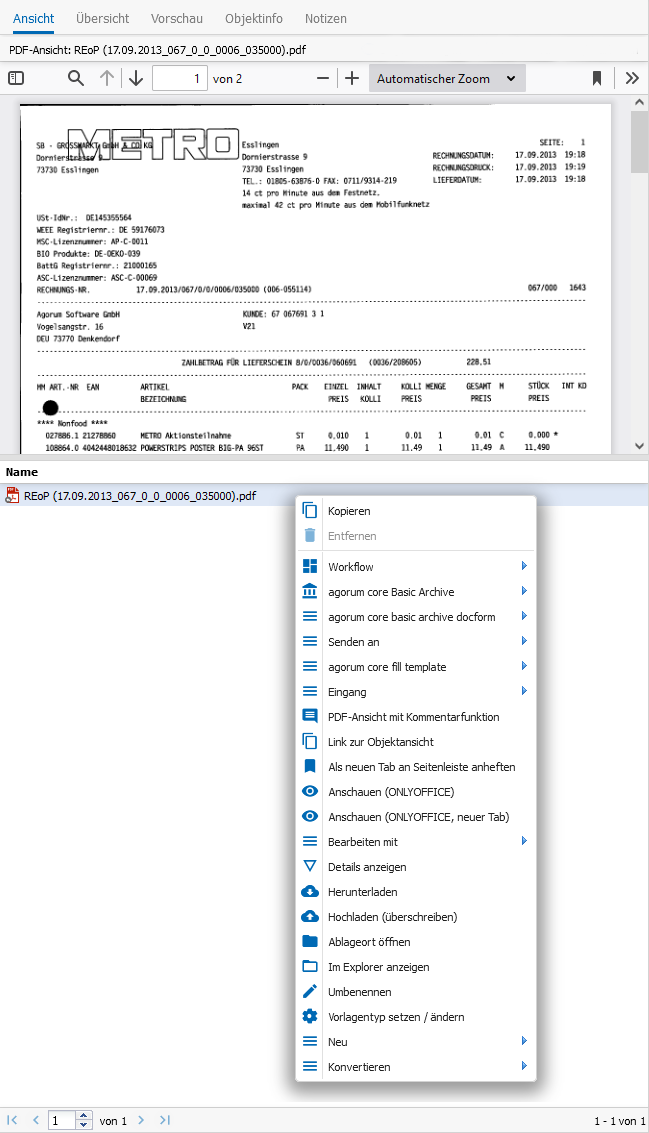Click the Link zur Objektansicht icon
Image resolution: width=649 pixels, height=1133 pixels.
pyautogui.click(x=310, y=741)
